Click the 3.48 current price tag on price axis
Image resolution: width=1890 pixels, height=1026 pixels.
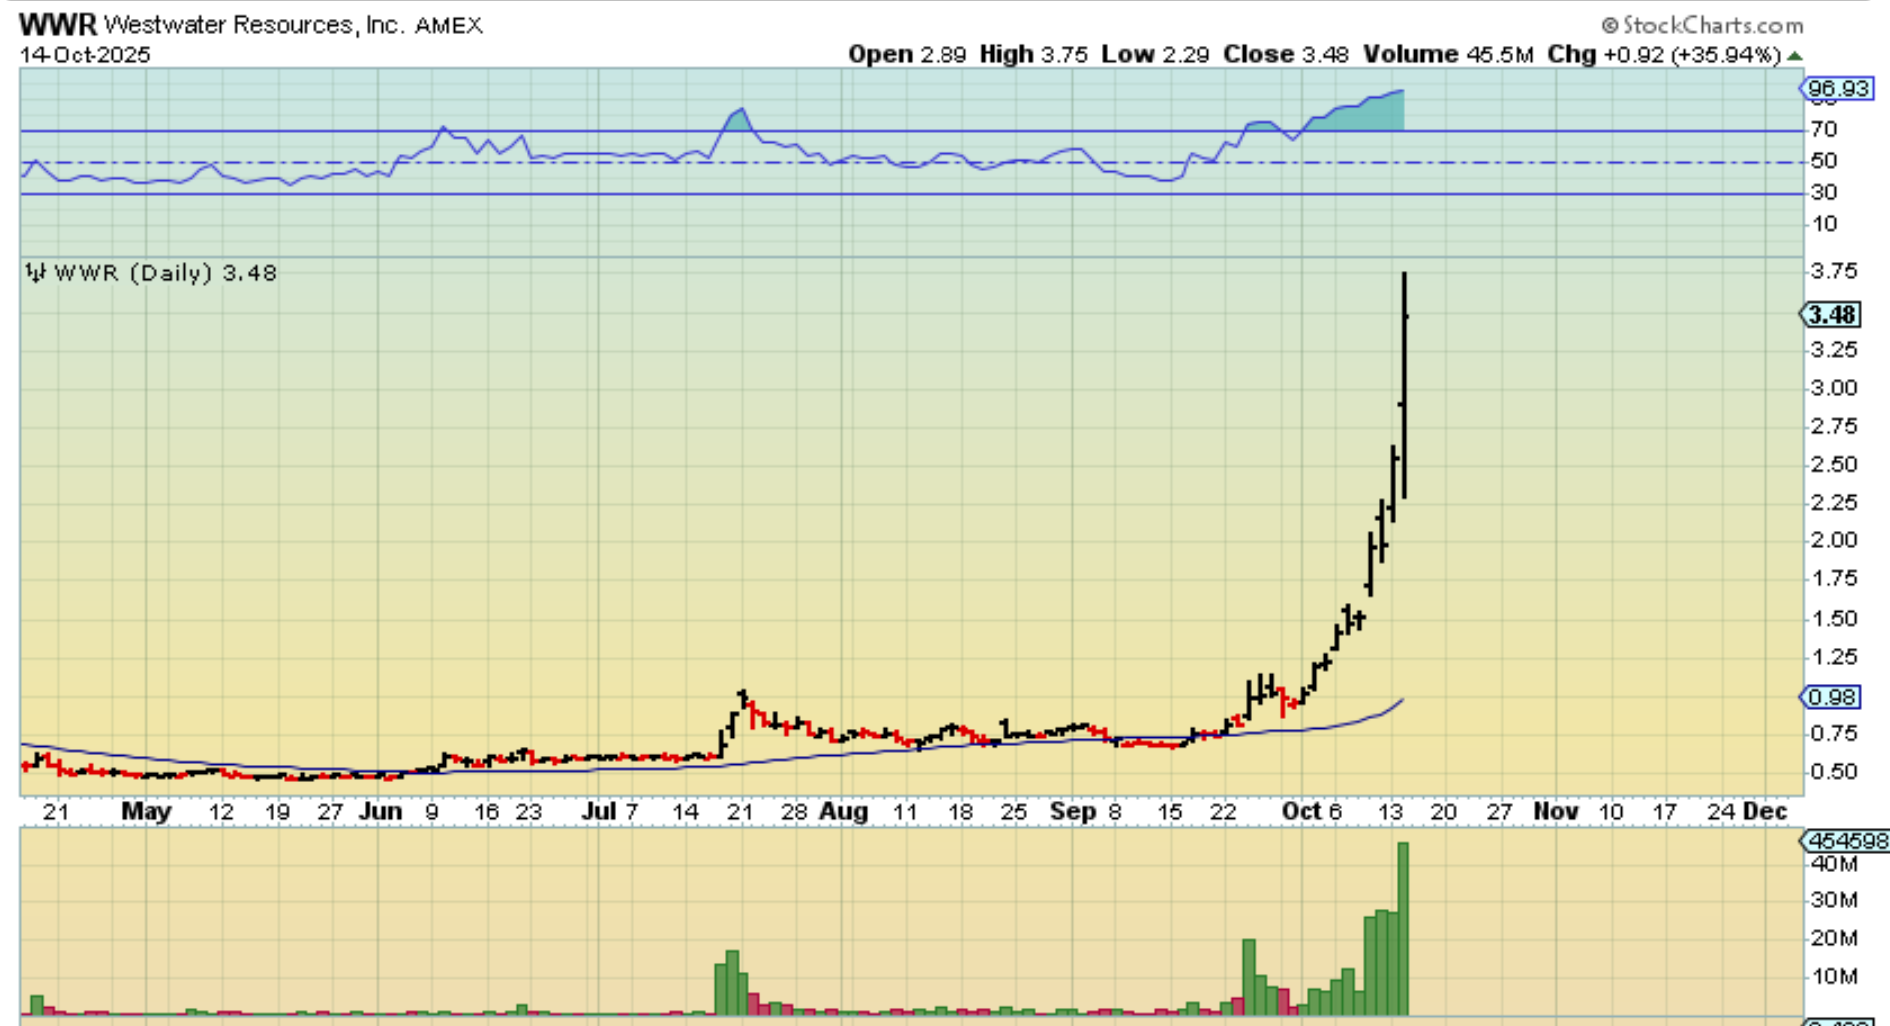(x=1832, y=315)
